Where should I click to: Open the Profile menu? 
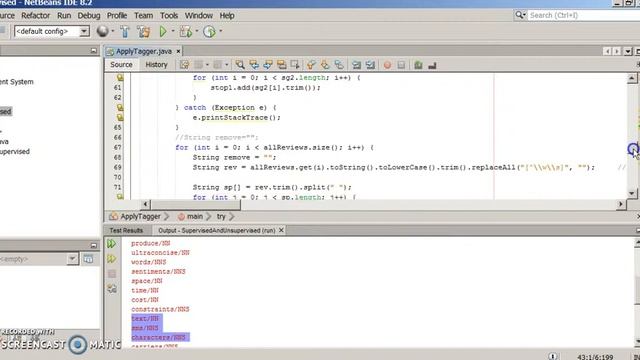tap(117, 16)
